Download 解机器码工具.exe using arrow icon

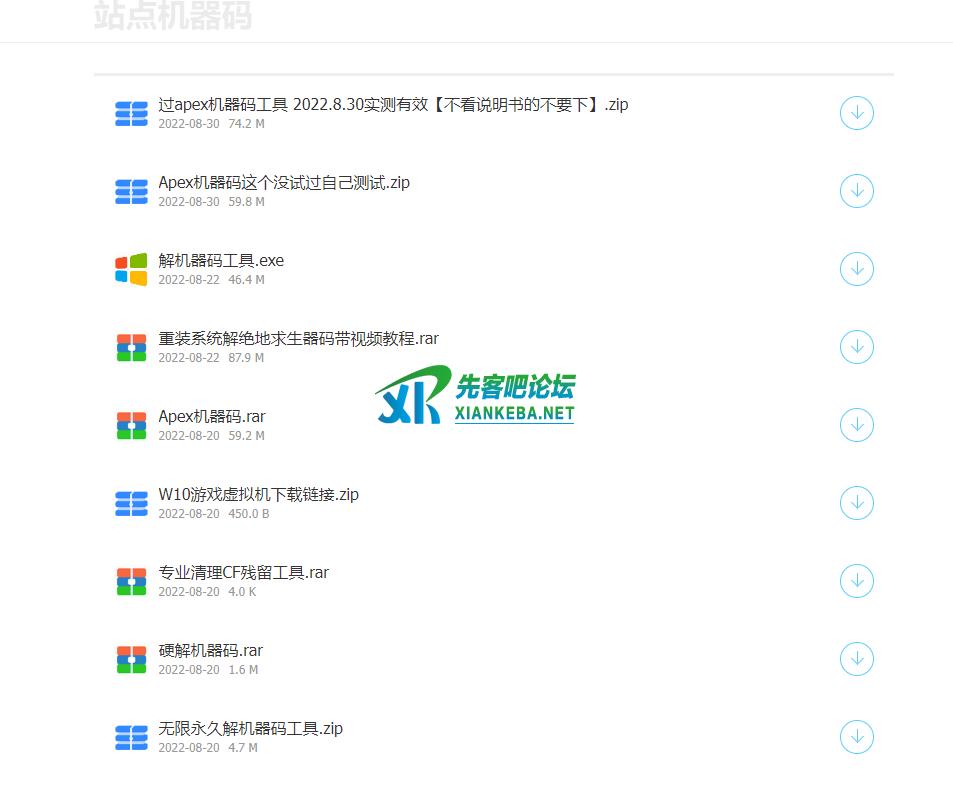[856, 269]
